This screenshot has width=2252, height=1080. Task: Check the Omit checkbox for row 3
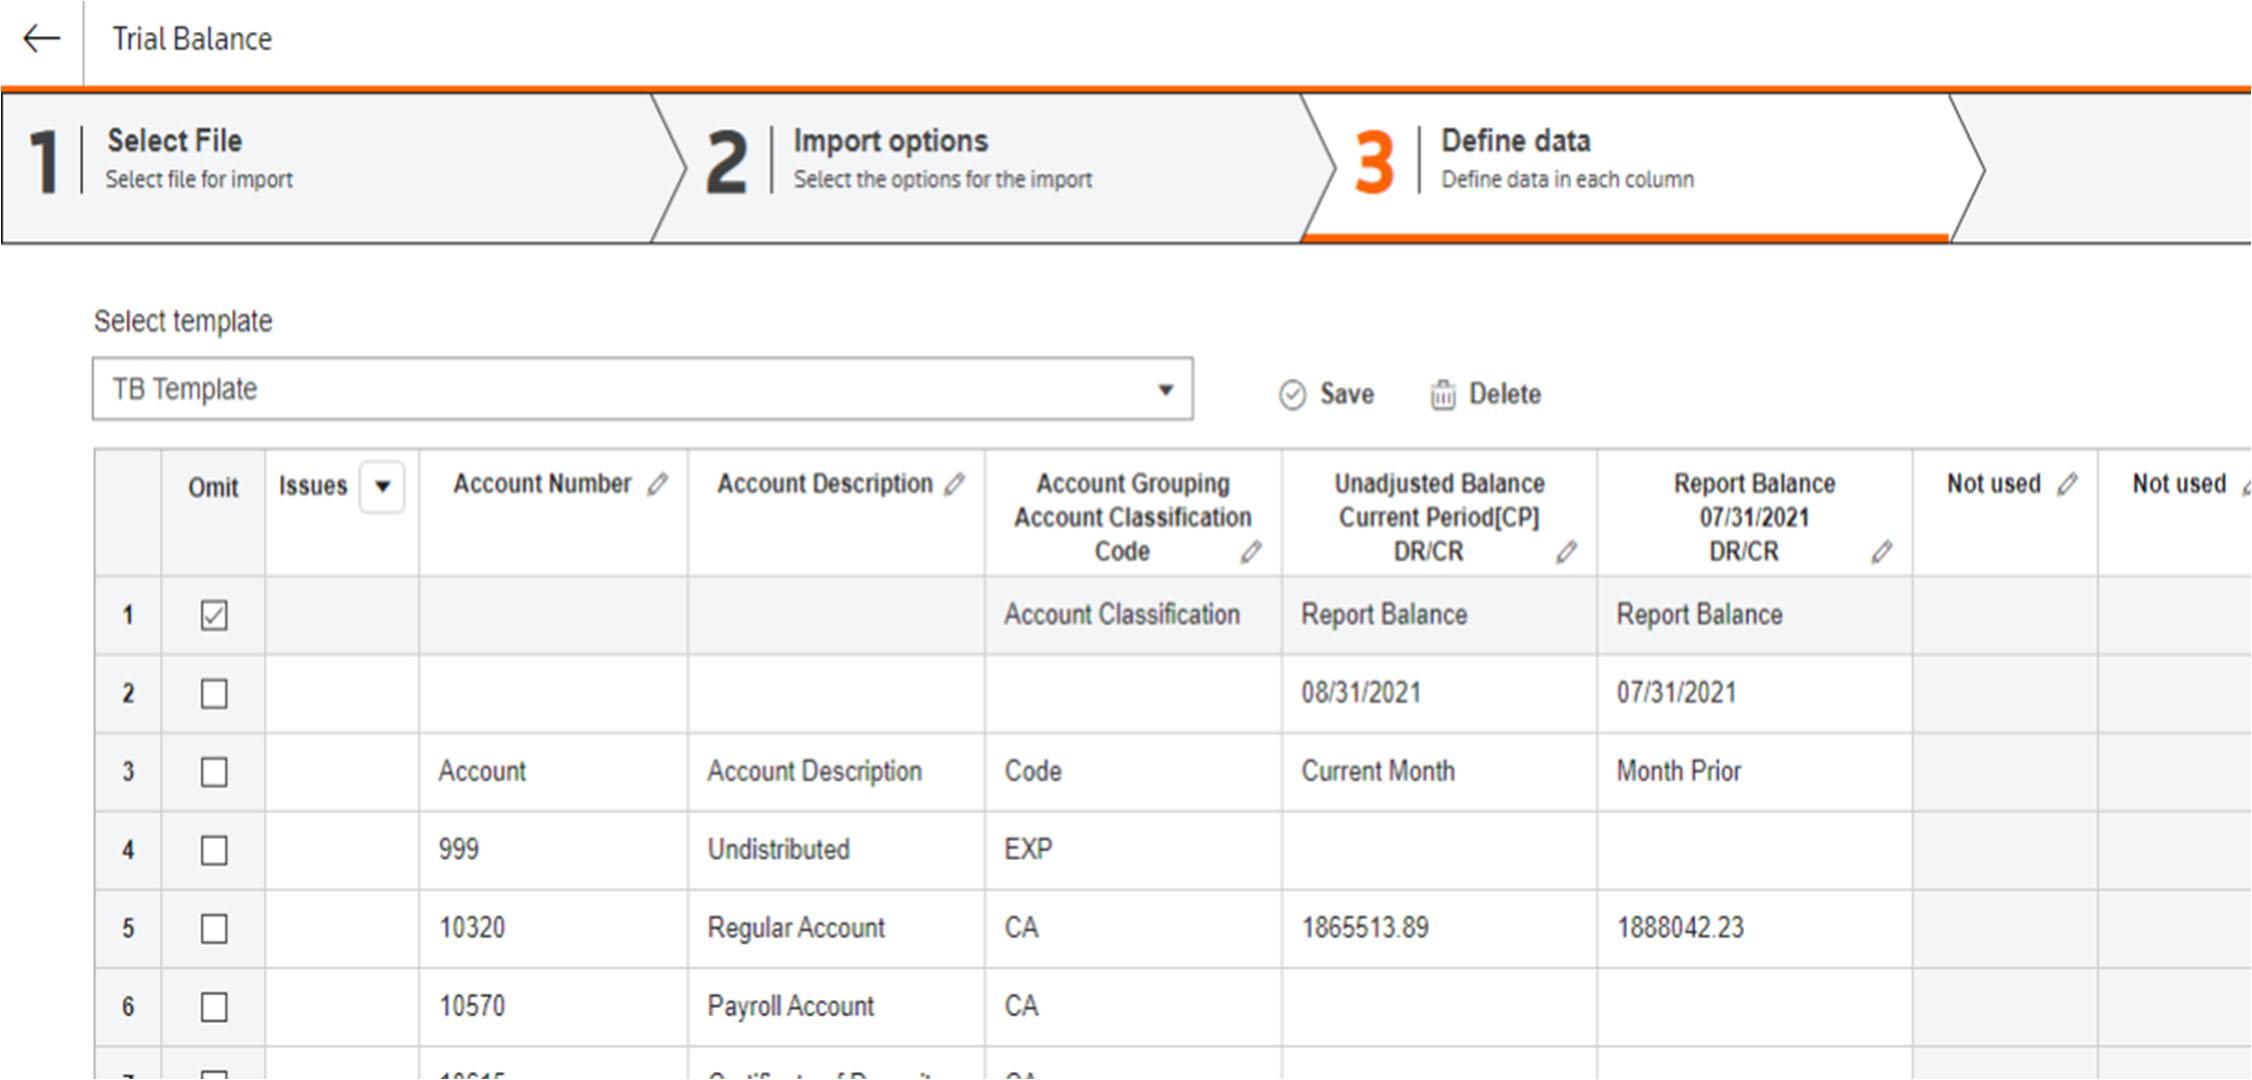coord(214,772)
